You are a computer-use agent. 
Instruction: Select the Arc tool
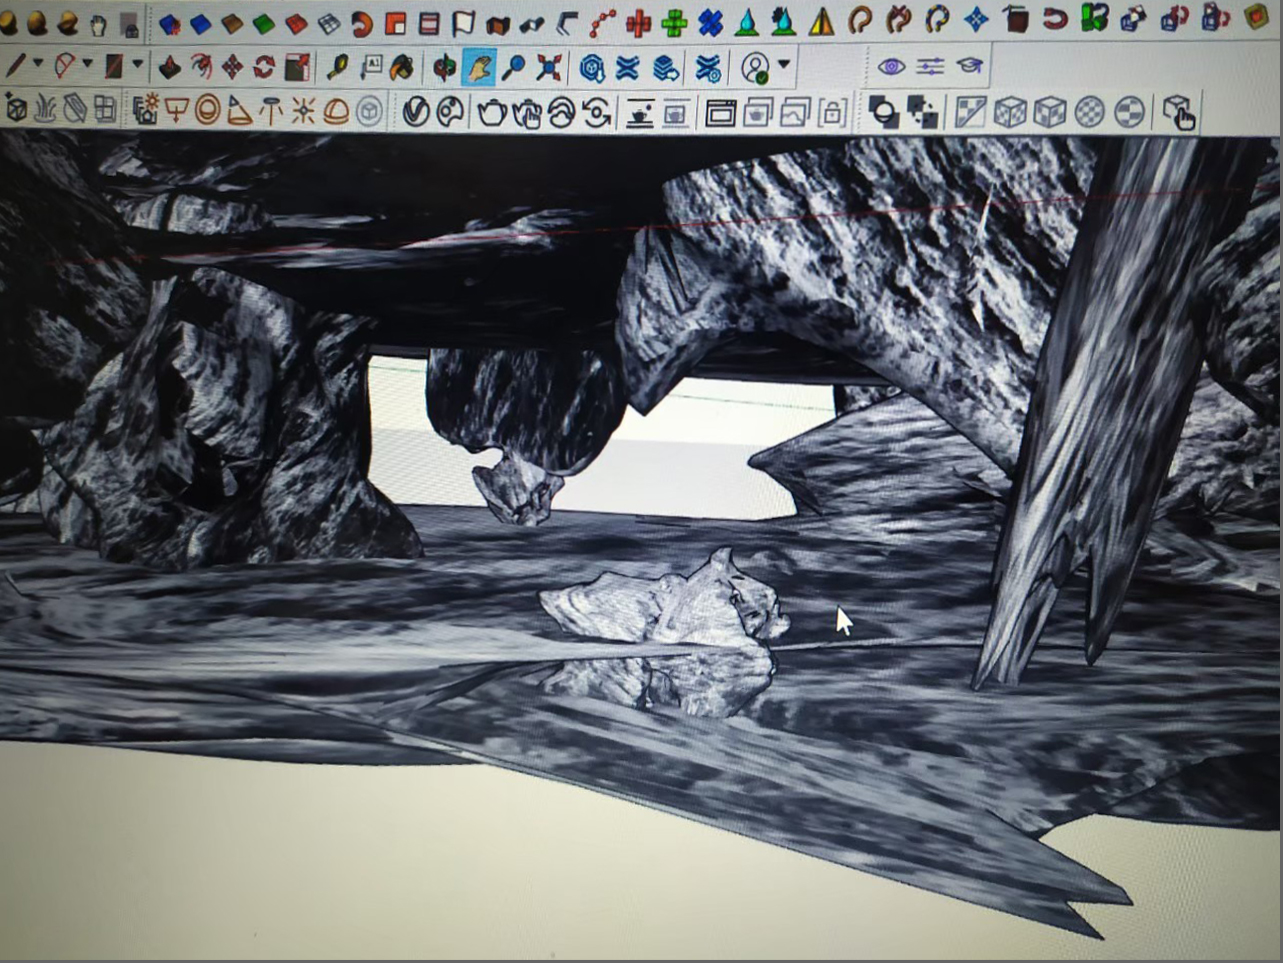[64, 66]
